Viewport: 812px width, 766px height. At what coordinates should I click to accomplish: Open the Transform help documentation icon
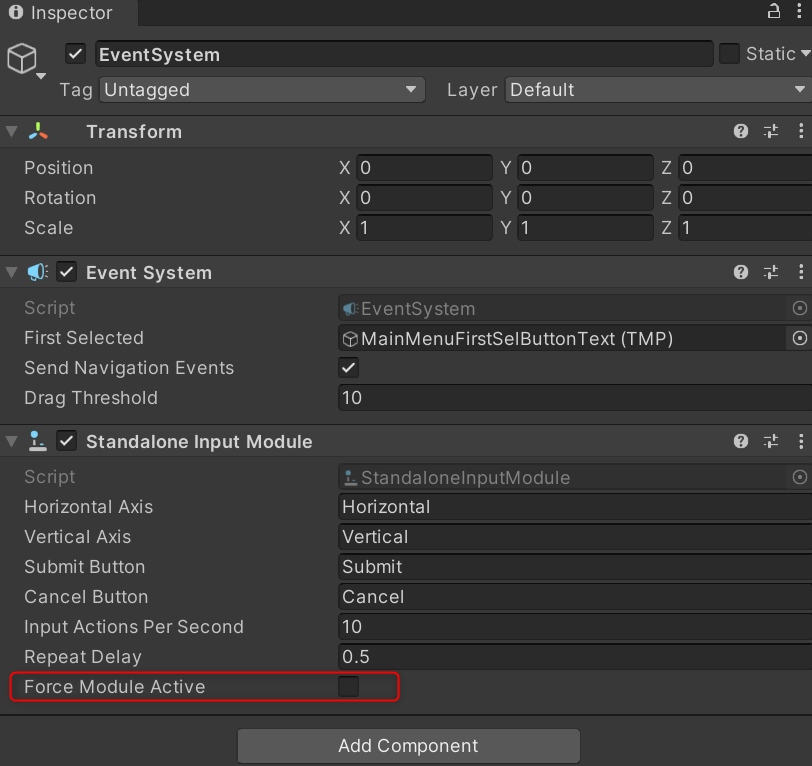coord(741,131)
